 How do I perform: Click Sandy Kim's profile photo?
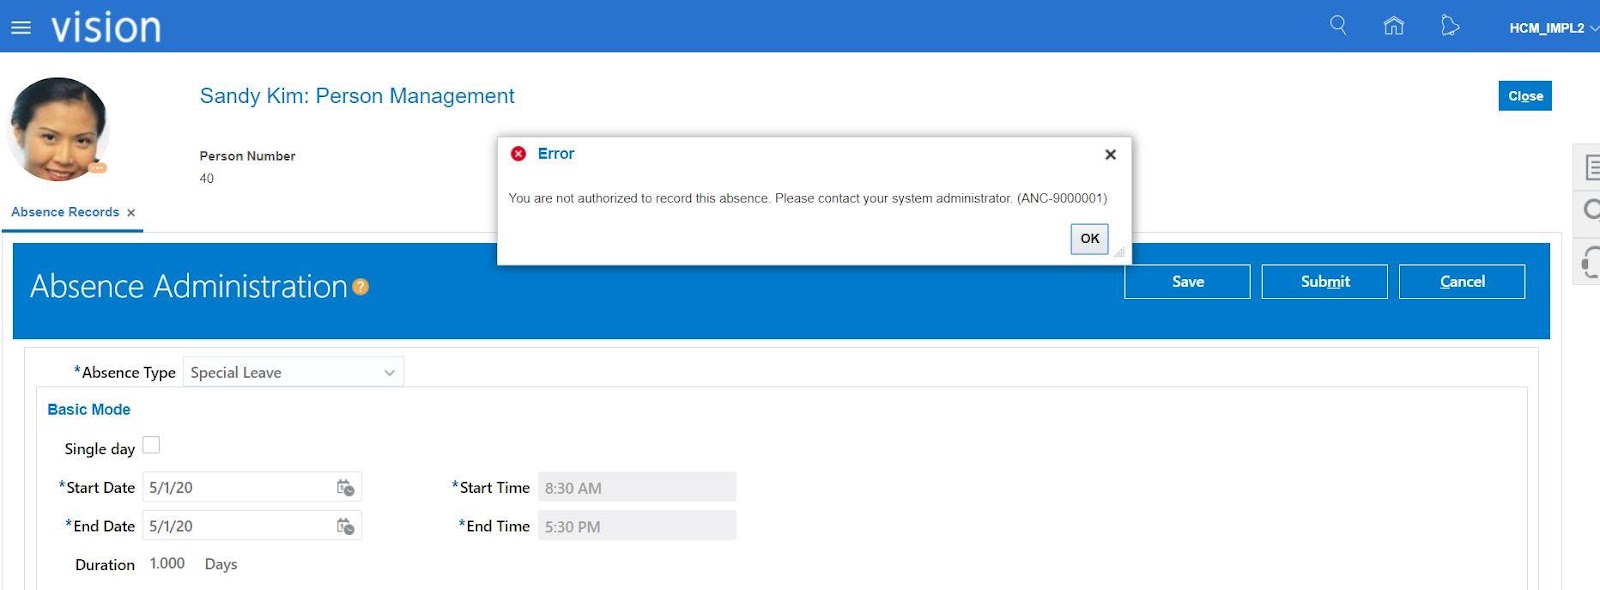(58, 129)
